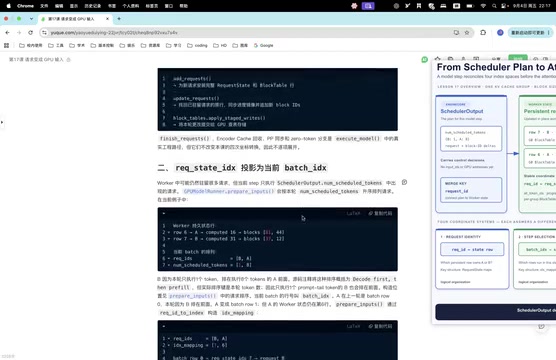Close the 第17课 browser tab

107,19
